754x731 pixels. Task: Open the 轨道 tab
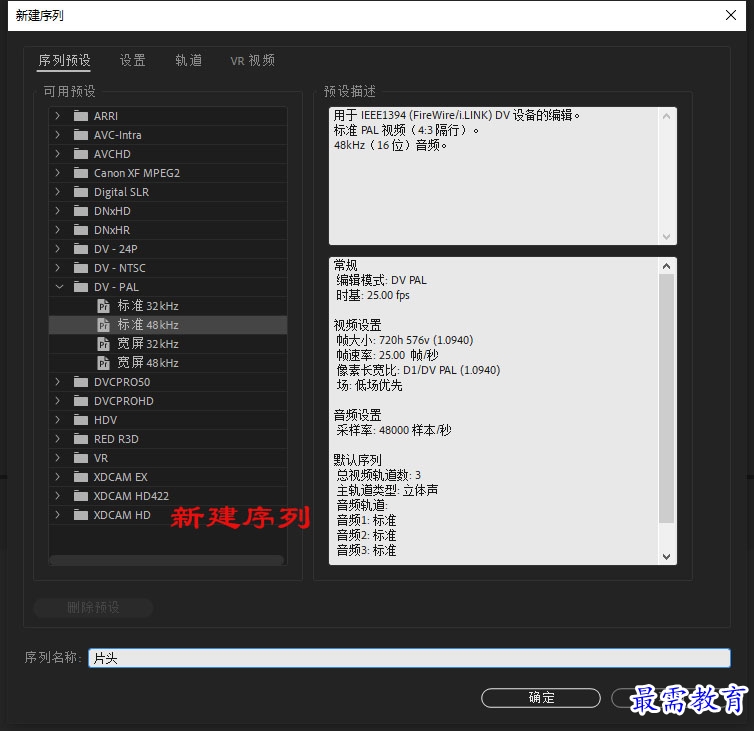[x=188, y=61]
